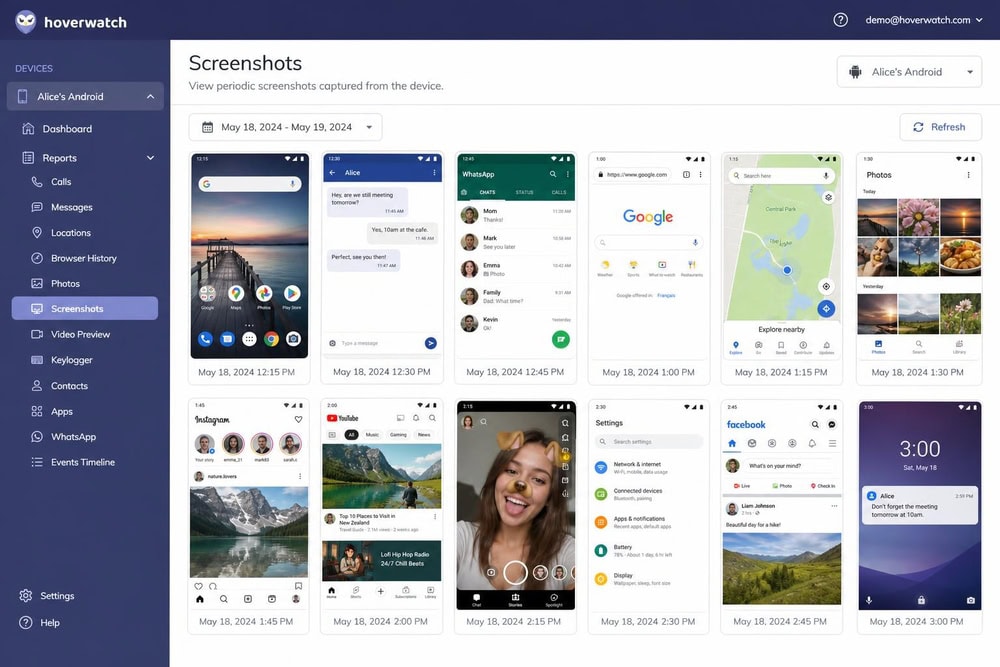1000x667 pixels.
Task: Click the Refresh button
Action: tap(940, 127)
